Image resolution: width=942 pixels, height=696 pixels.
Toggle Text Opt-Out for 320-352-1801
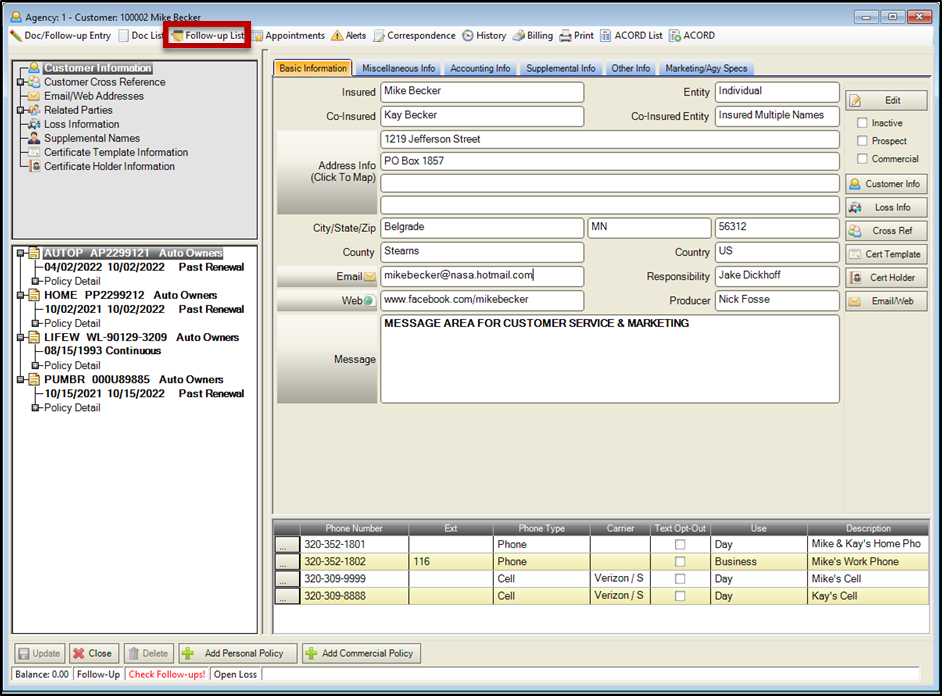coord(680,545)
